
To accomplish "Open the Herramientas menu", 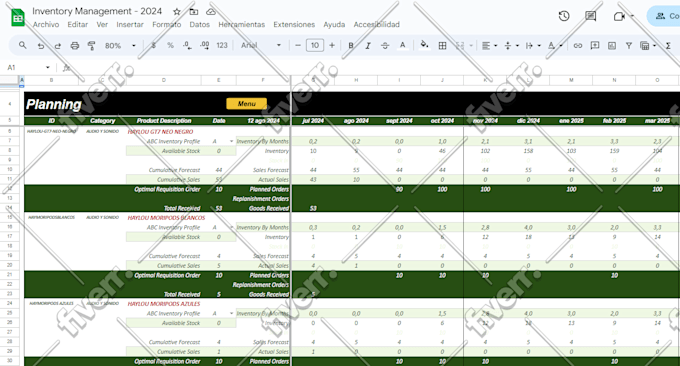I will [242, 25].
